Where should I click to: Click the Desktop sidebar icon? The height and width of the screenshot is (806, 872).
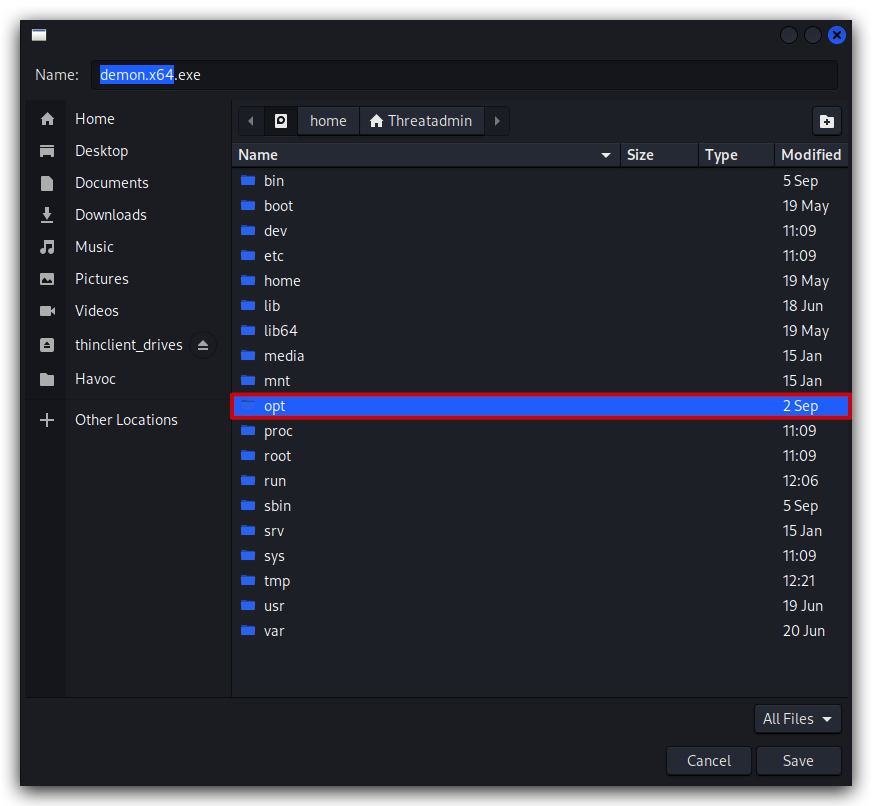pyautogui.click(x=47, y=151)
